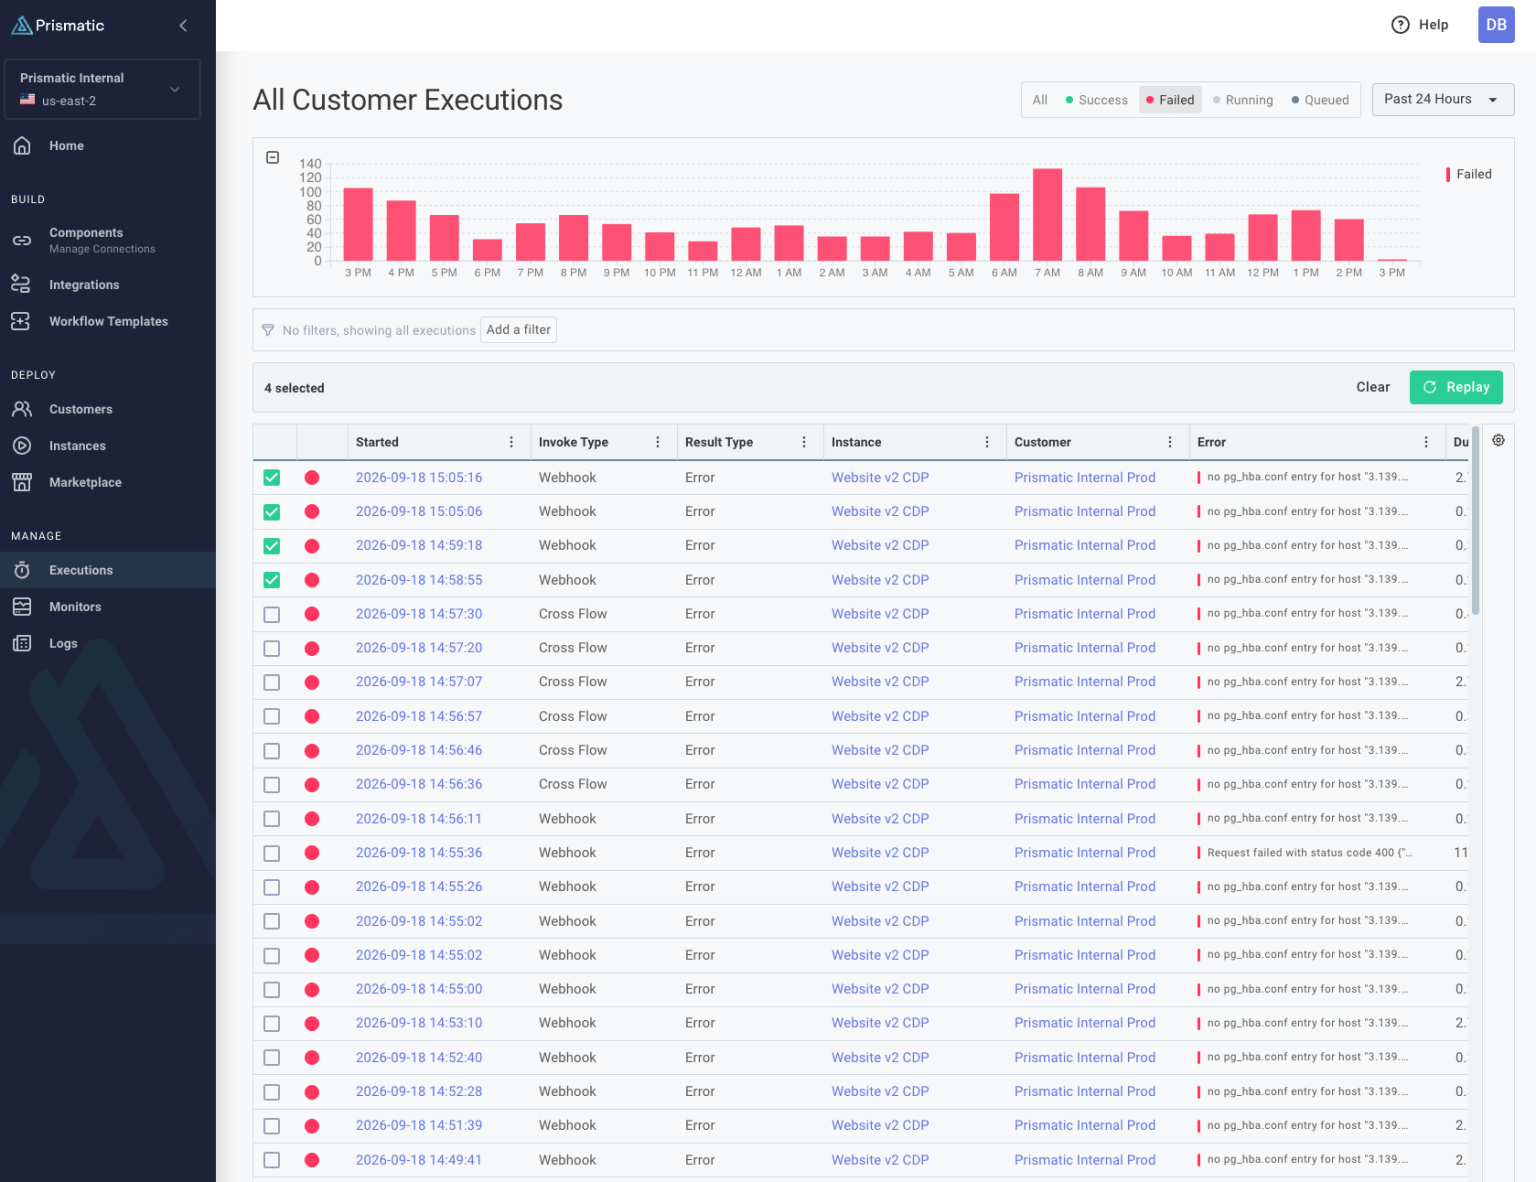Toggle the Failed series in chart legend

coord(1468,174)
